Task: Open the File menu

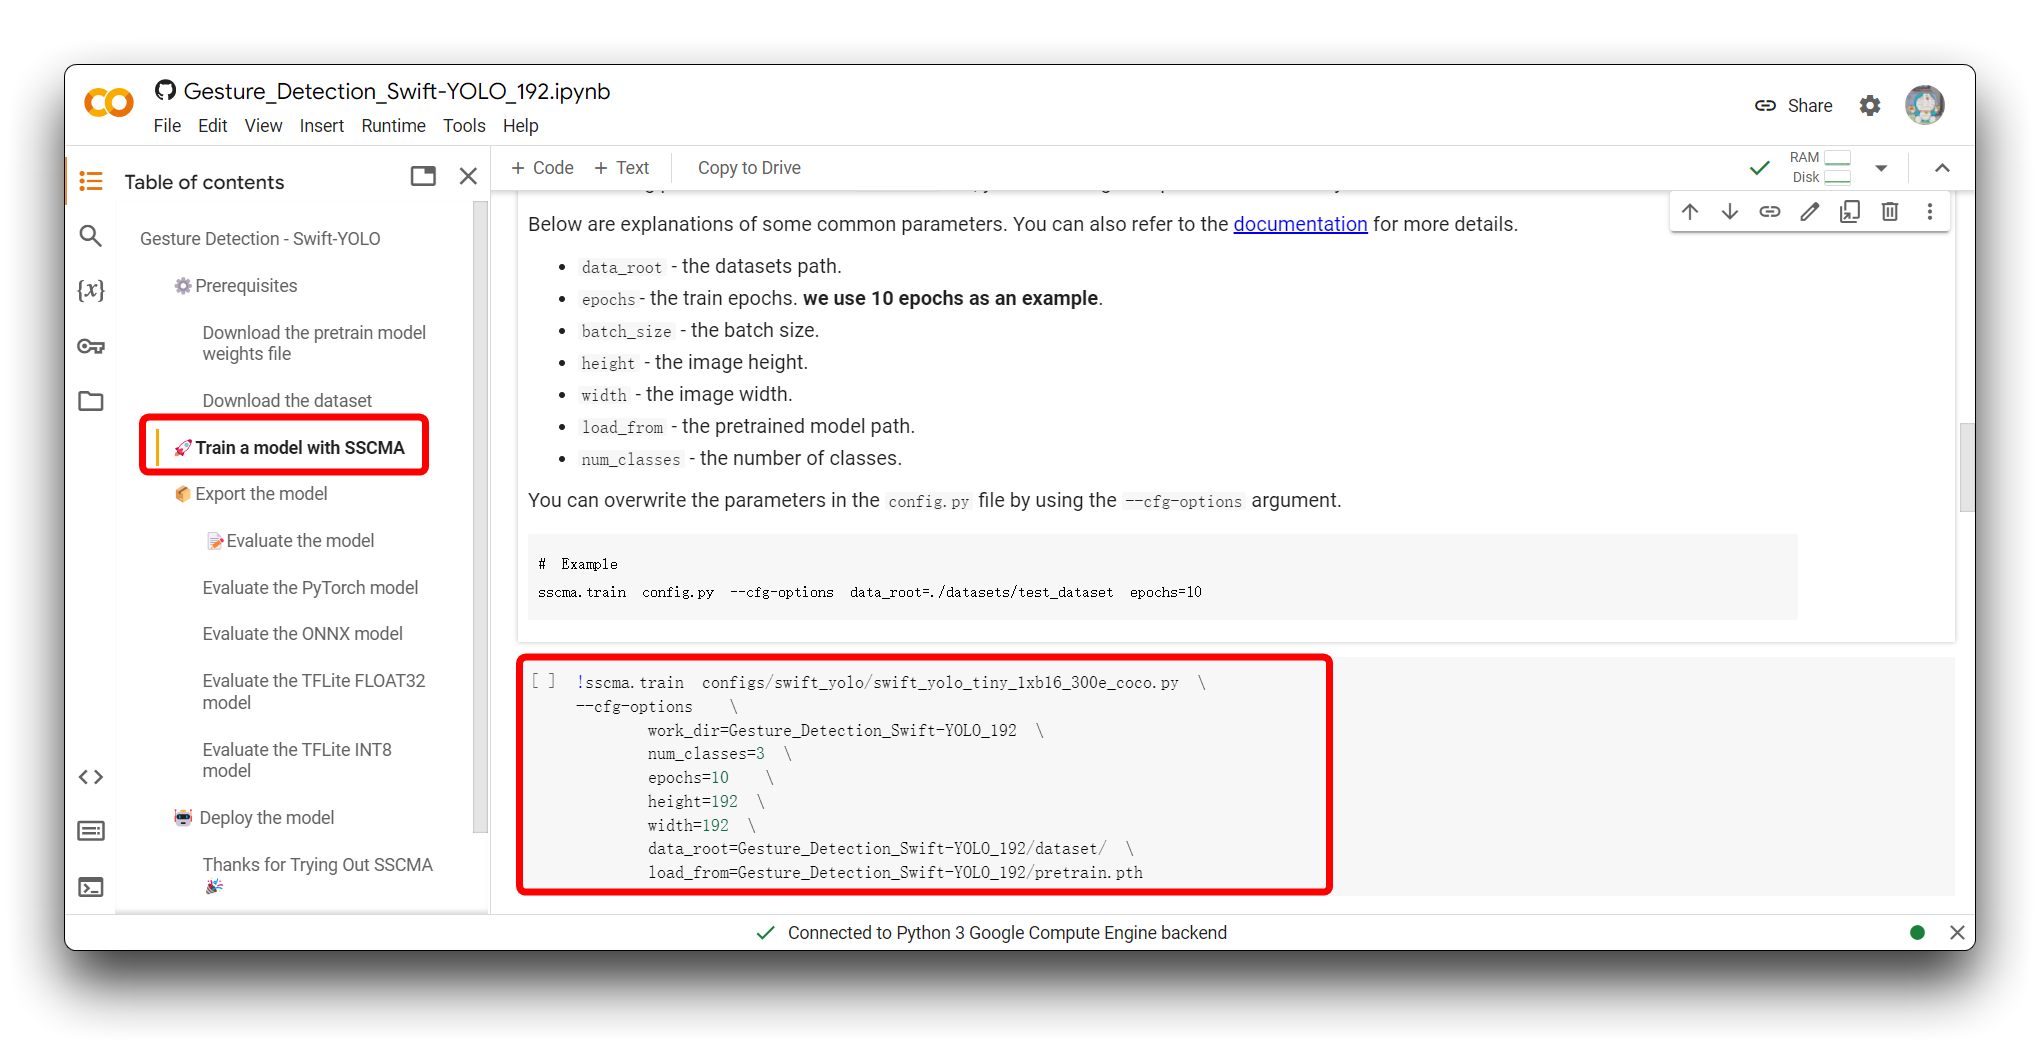Action: pos(167,125)
